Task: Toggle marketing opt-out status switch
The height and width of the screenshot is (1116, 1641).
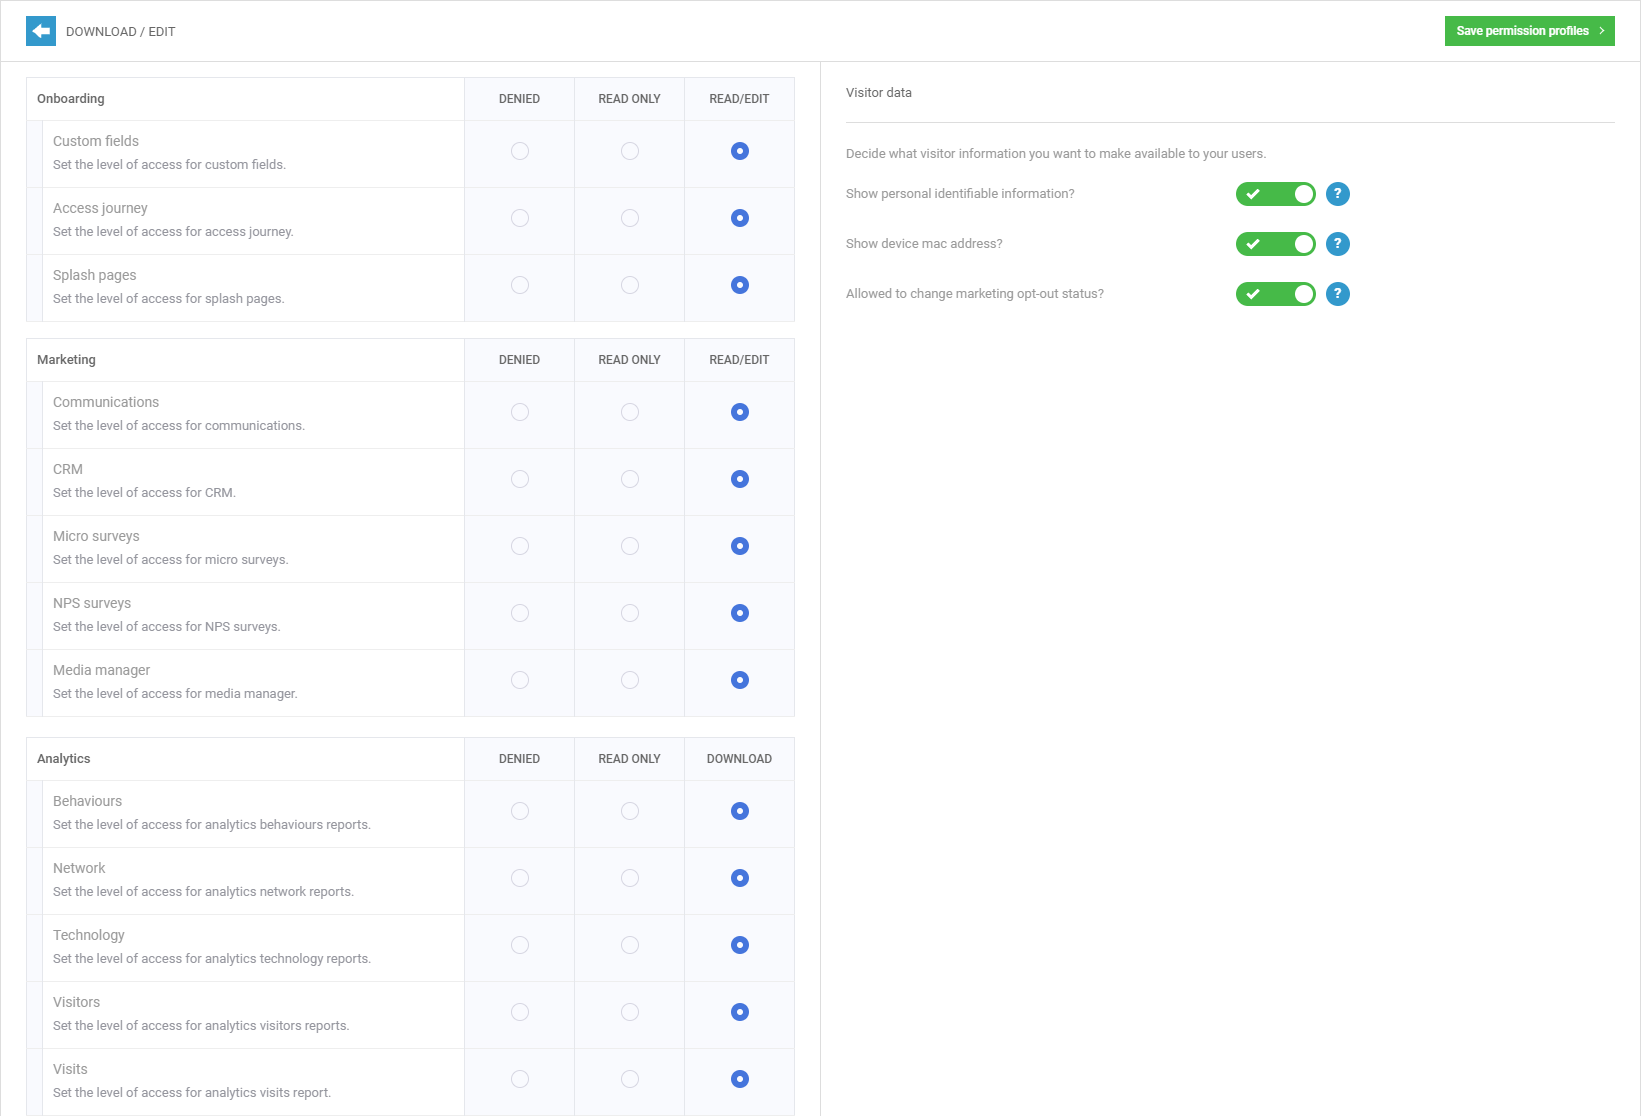Action: (x=1276, y=294)
